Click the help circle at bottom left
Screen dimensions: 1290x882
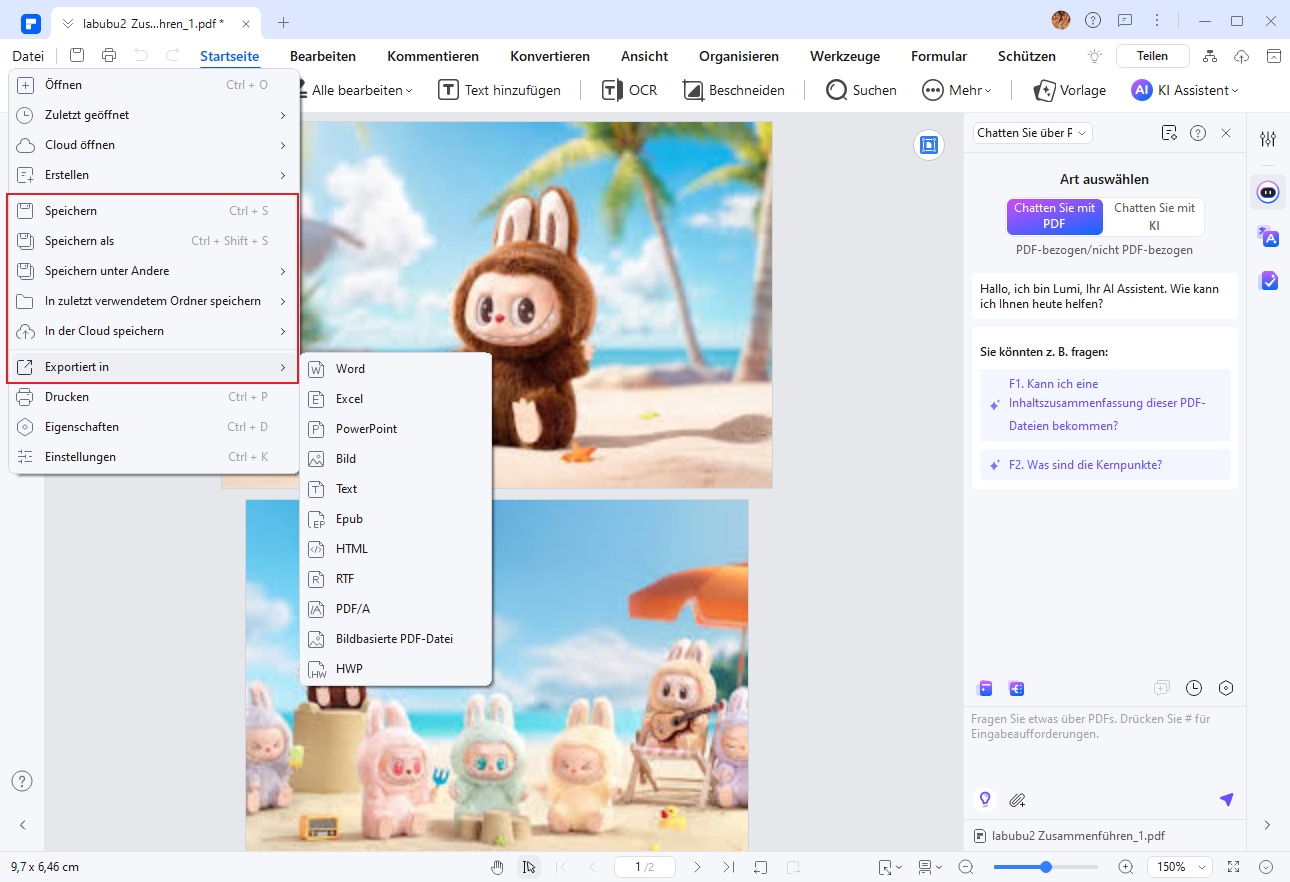[x=22, y=781]
